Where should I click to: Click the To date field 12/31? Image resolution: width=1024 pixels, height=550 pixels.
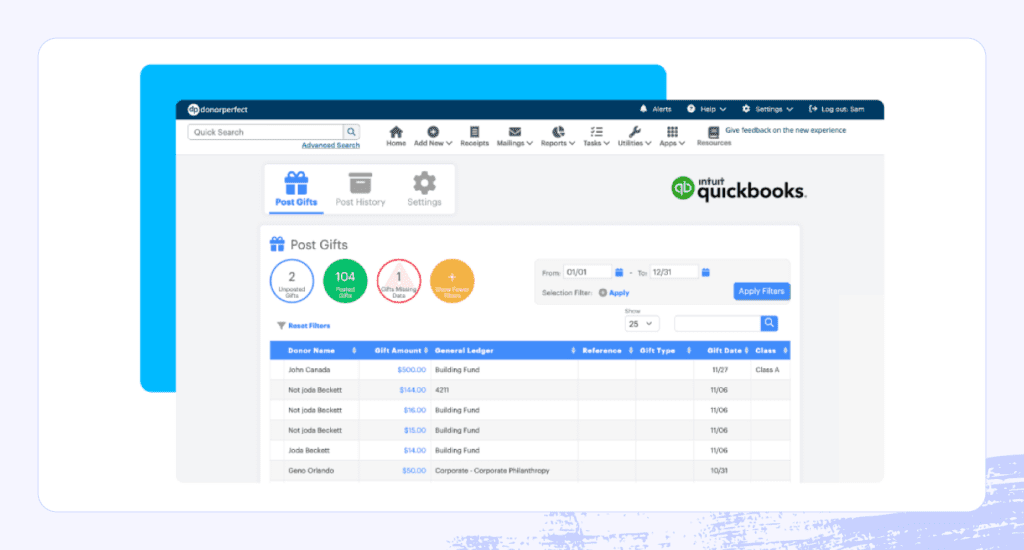coord(674,272)
